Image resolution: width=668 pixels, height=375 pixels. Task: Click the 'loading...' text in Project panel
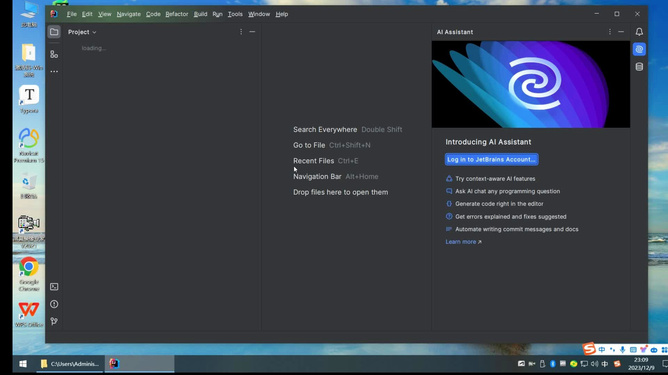94,48
